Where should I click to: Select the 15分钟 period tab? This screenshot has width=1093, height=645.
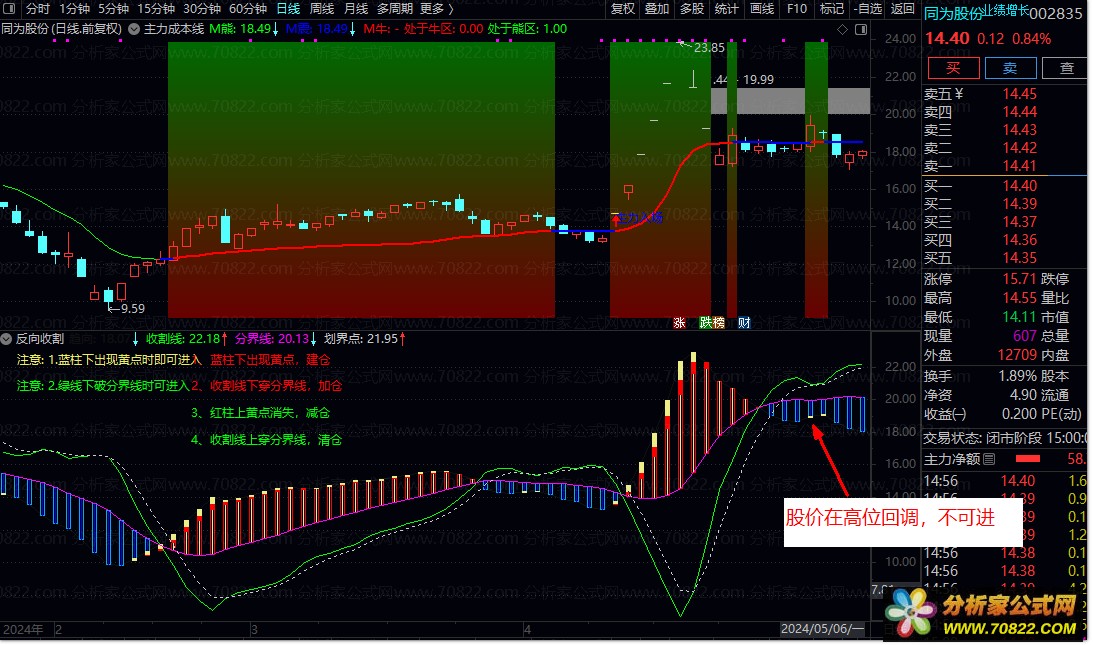pyautogui.click(x=155, y=9)
